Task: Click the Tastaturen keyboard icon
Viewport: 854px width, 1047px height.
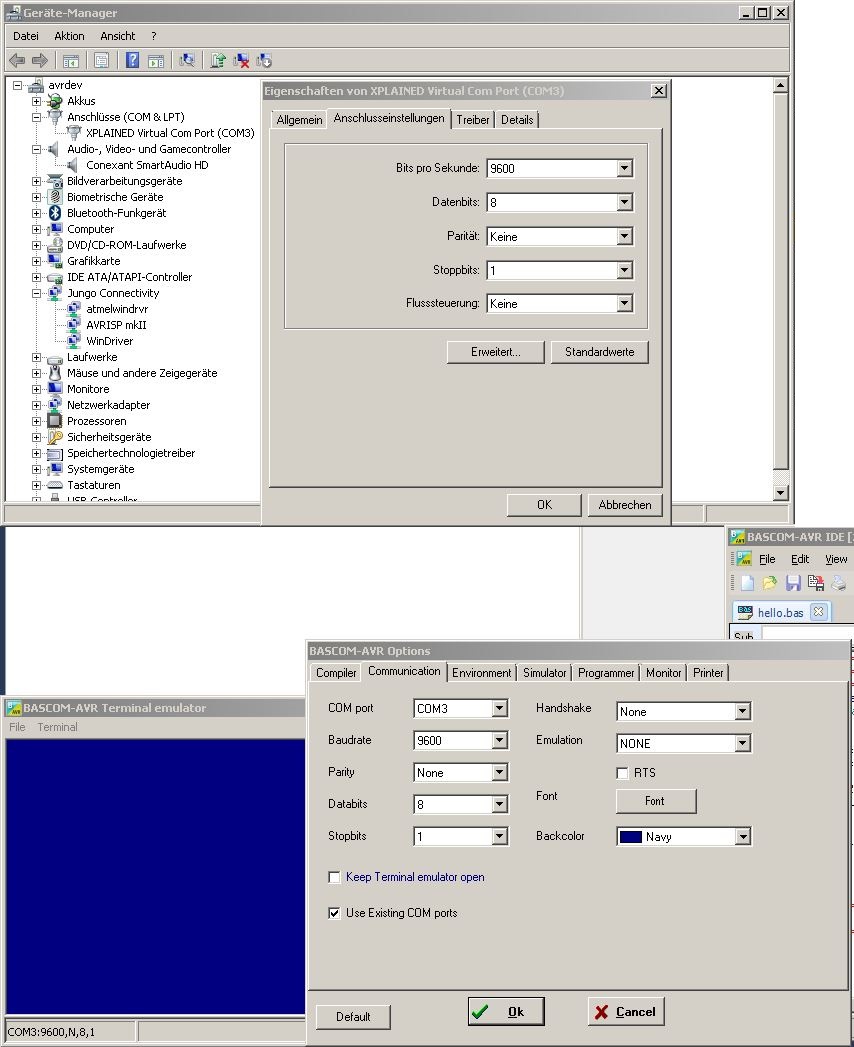Action: 55,485
